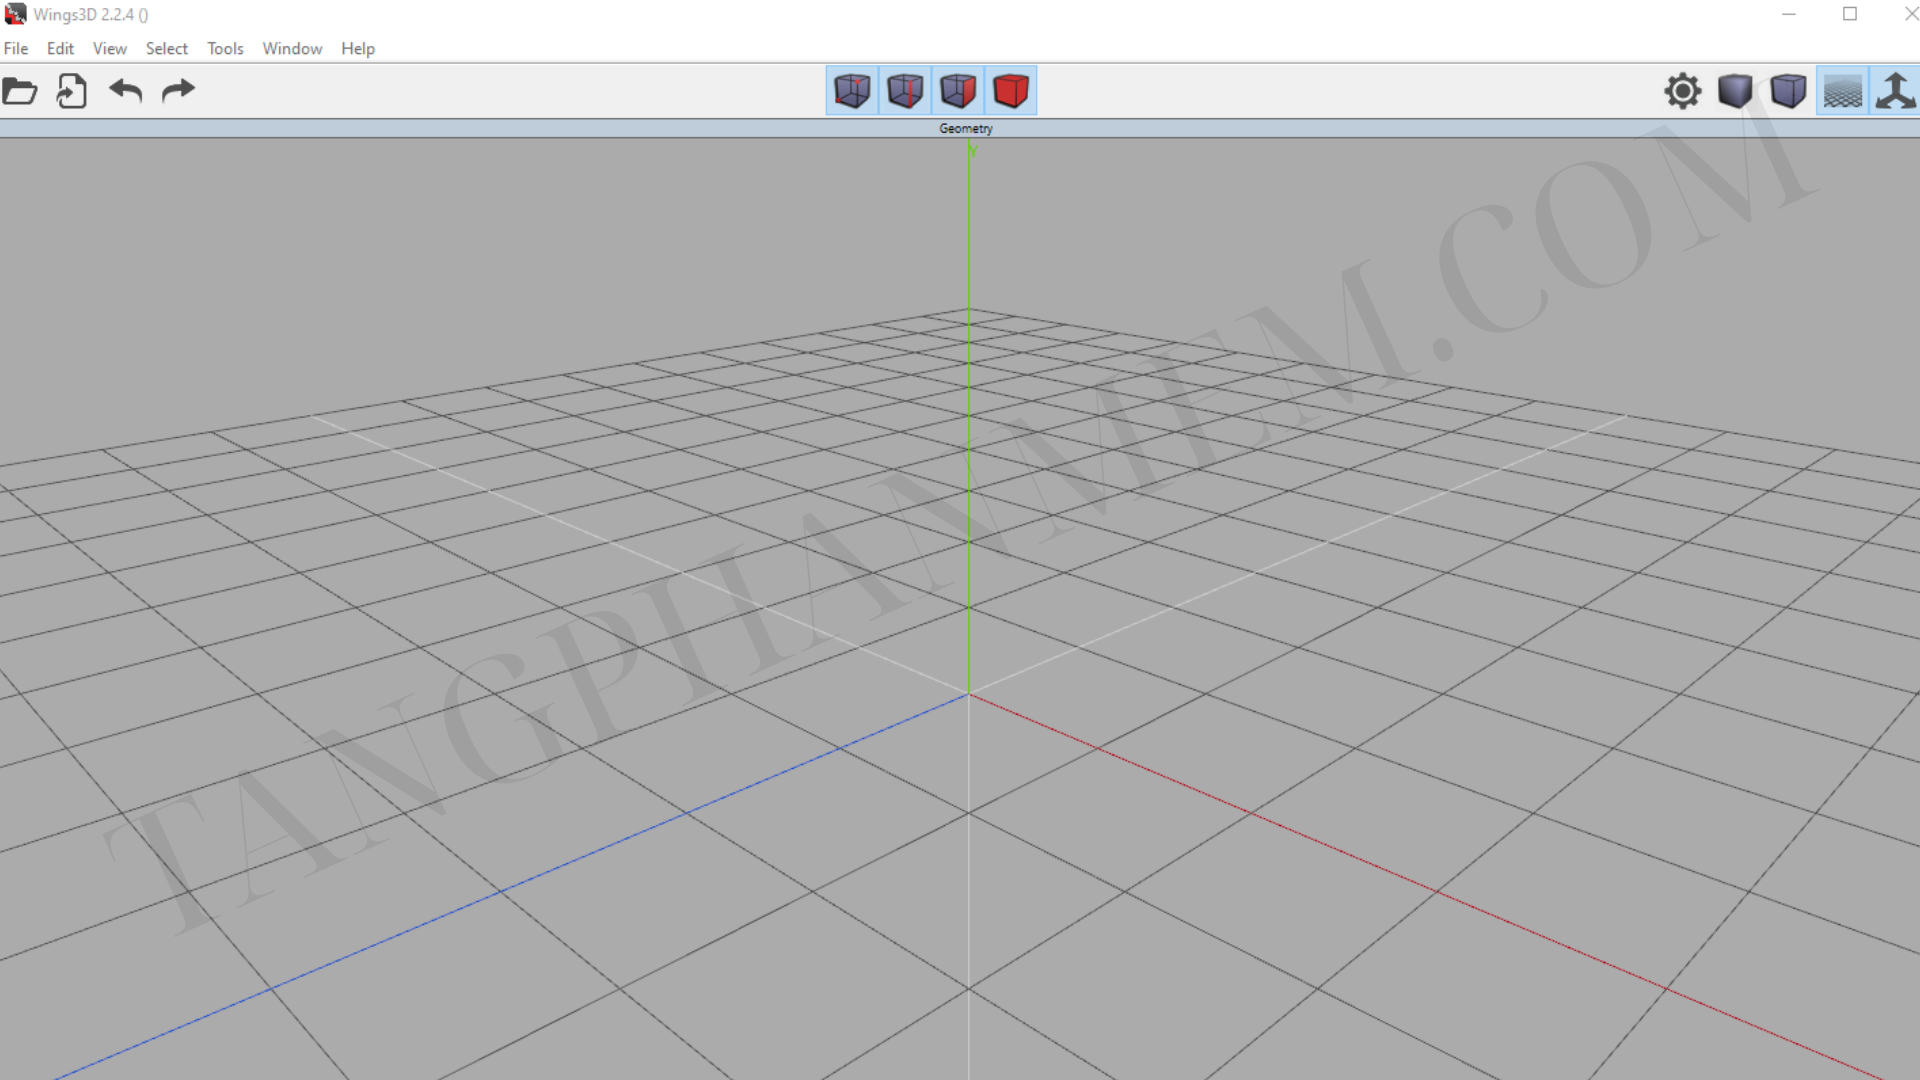Open the Edit menu
Screen dimensions: 1920x1080
pos(60,48)
